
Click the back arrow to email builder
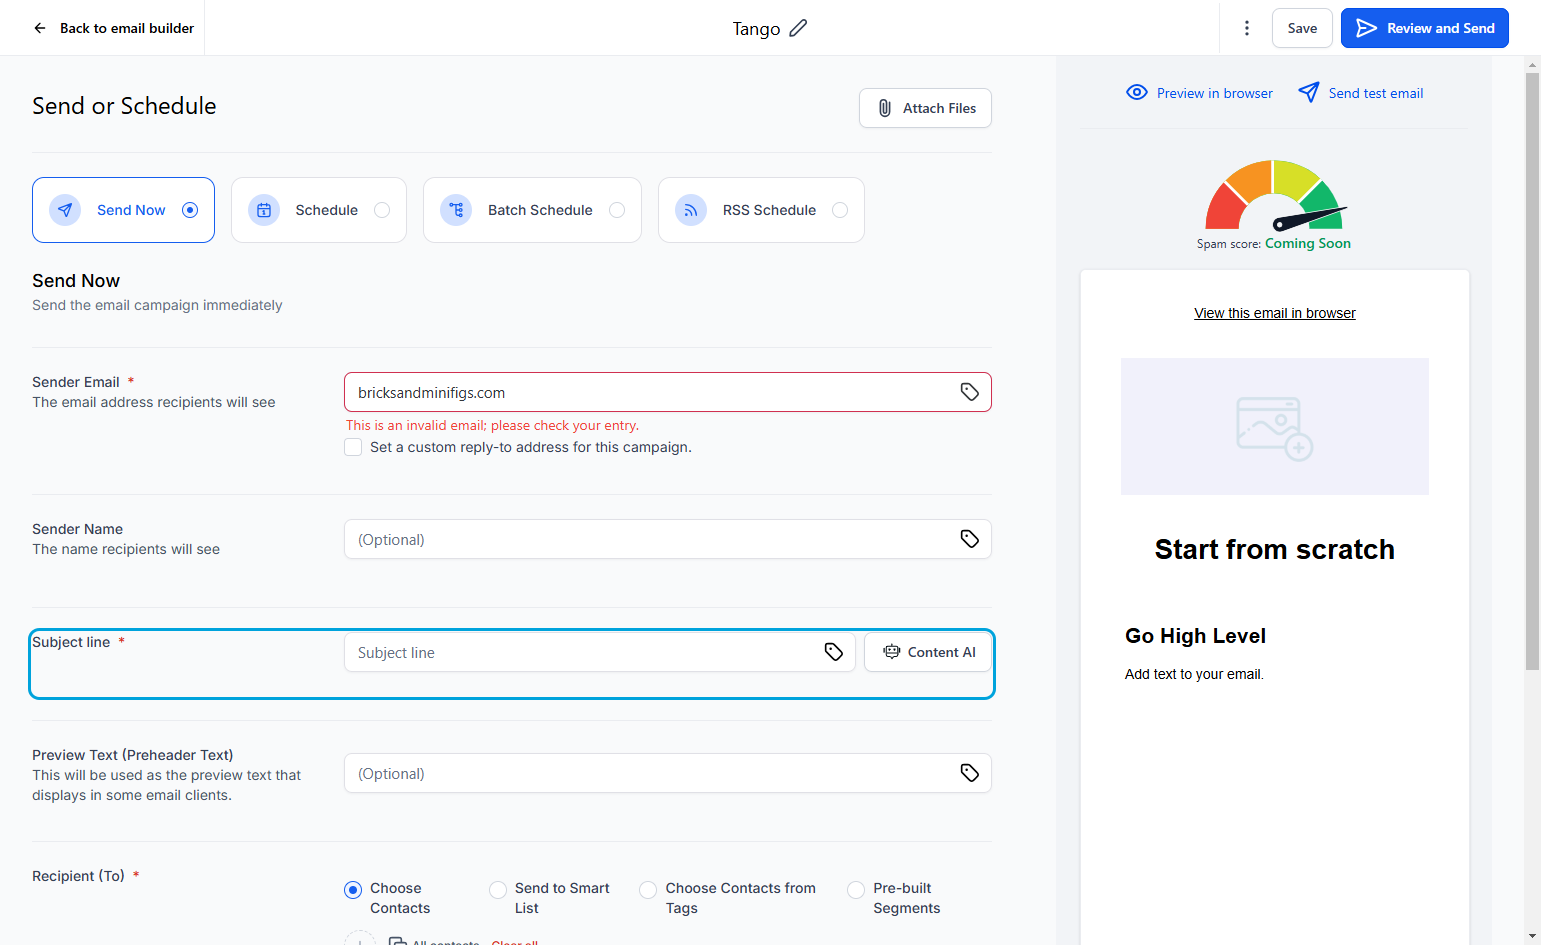40,28
